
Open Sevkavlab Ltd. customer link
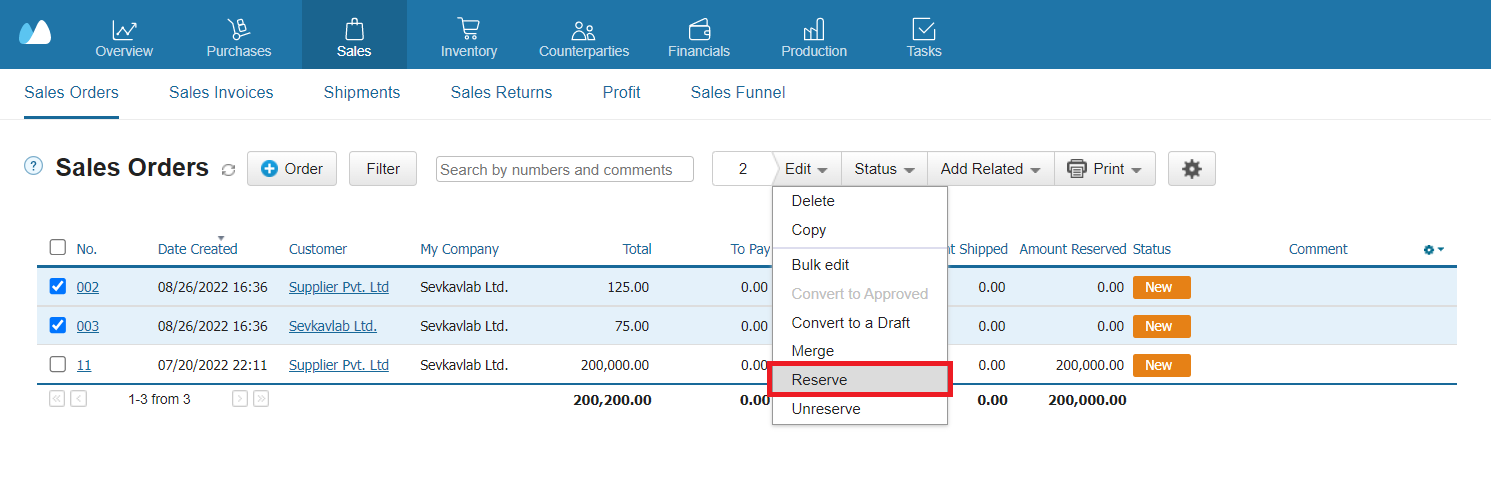click(333, 326)
